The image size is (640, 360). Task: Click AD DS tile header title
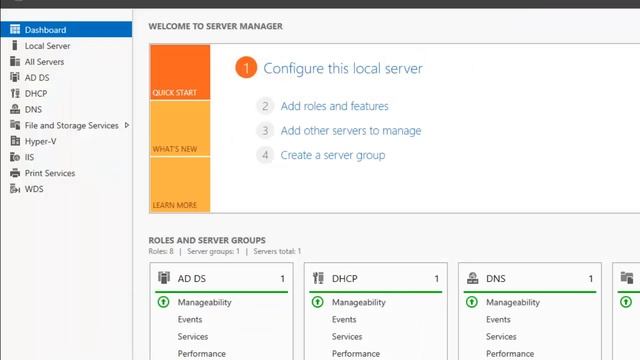[x=191, y=278]
